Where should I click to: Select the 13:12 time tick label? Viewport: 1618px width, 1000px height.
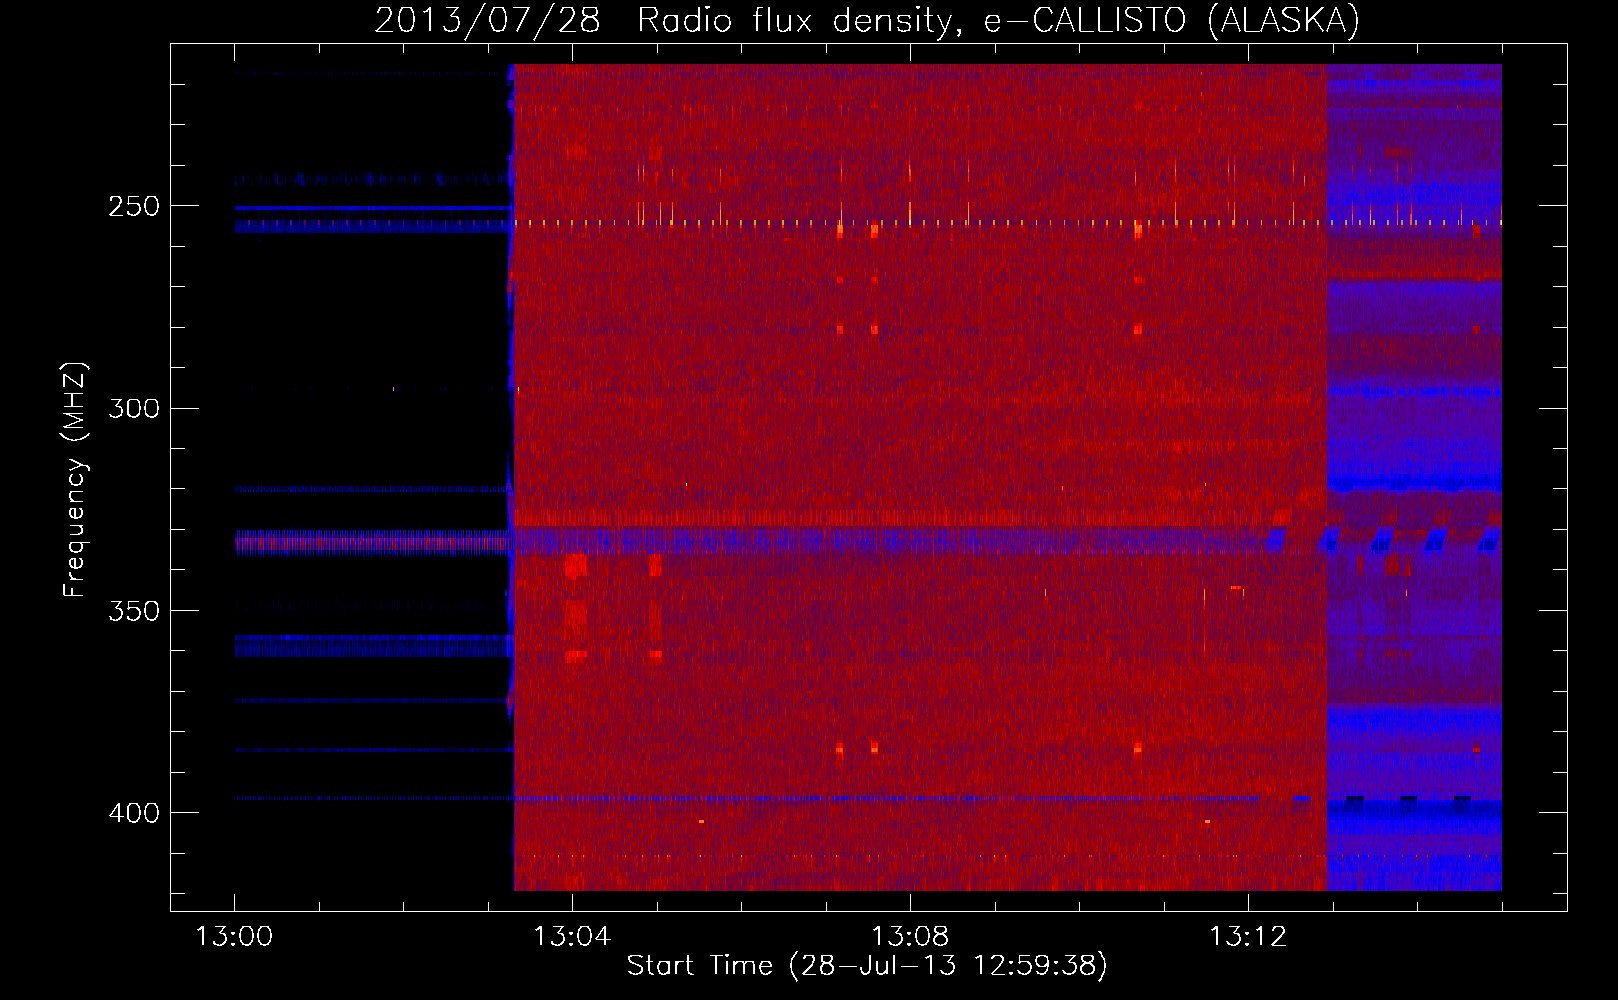point(1248,937)
